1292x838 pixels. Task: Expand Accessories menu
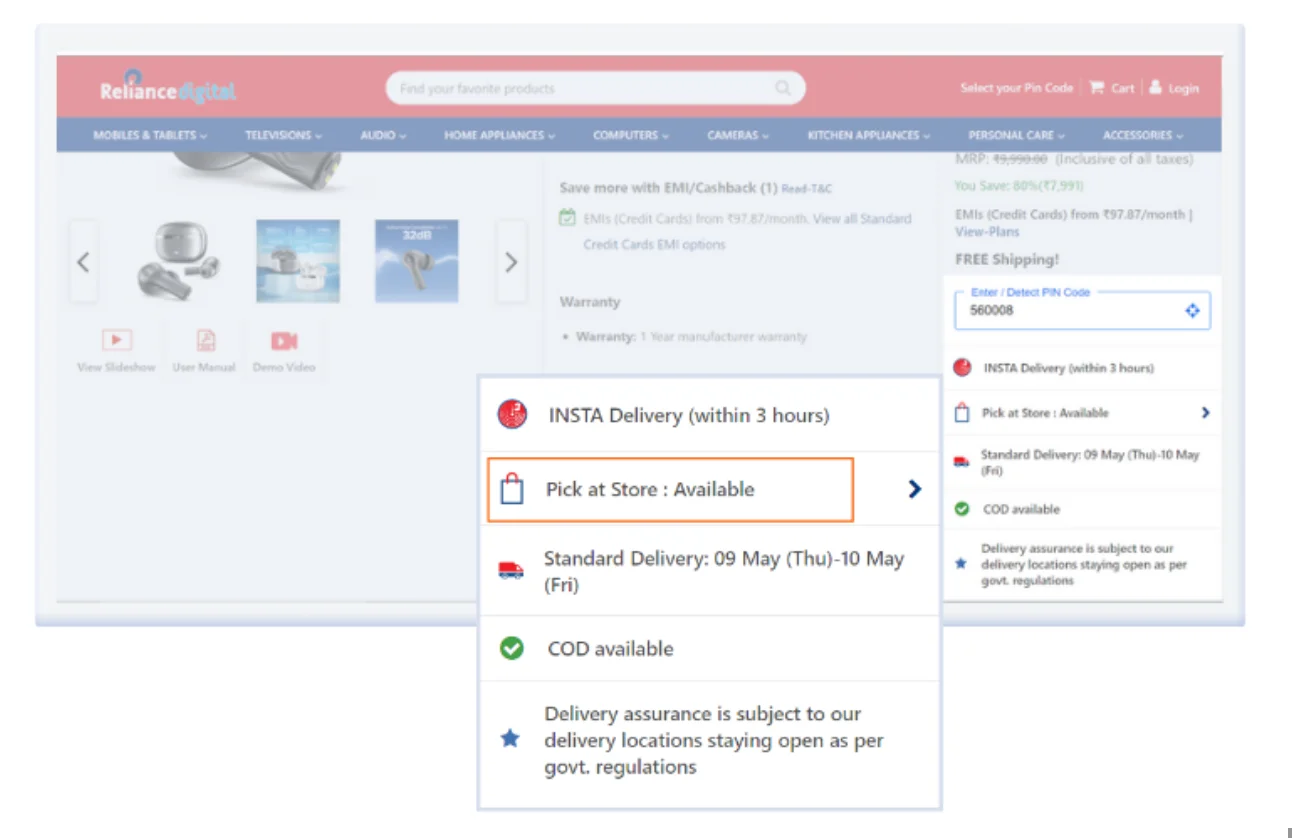coord(1142,135)
